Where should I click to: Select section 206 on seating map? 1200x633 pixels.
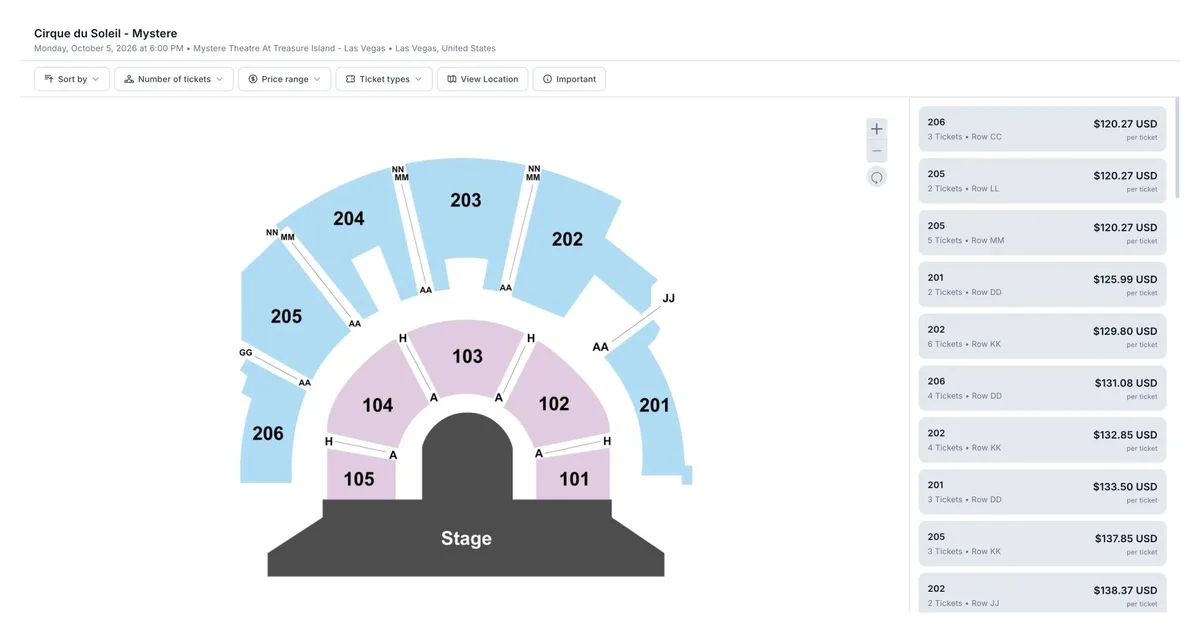(266, 433)
